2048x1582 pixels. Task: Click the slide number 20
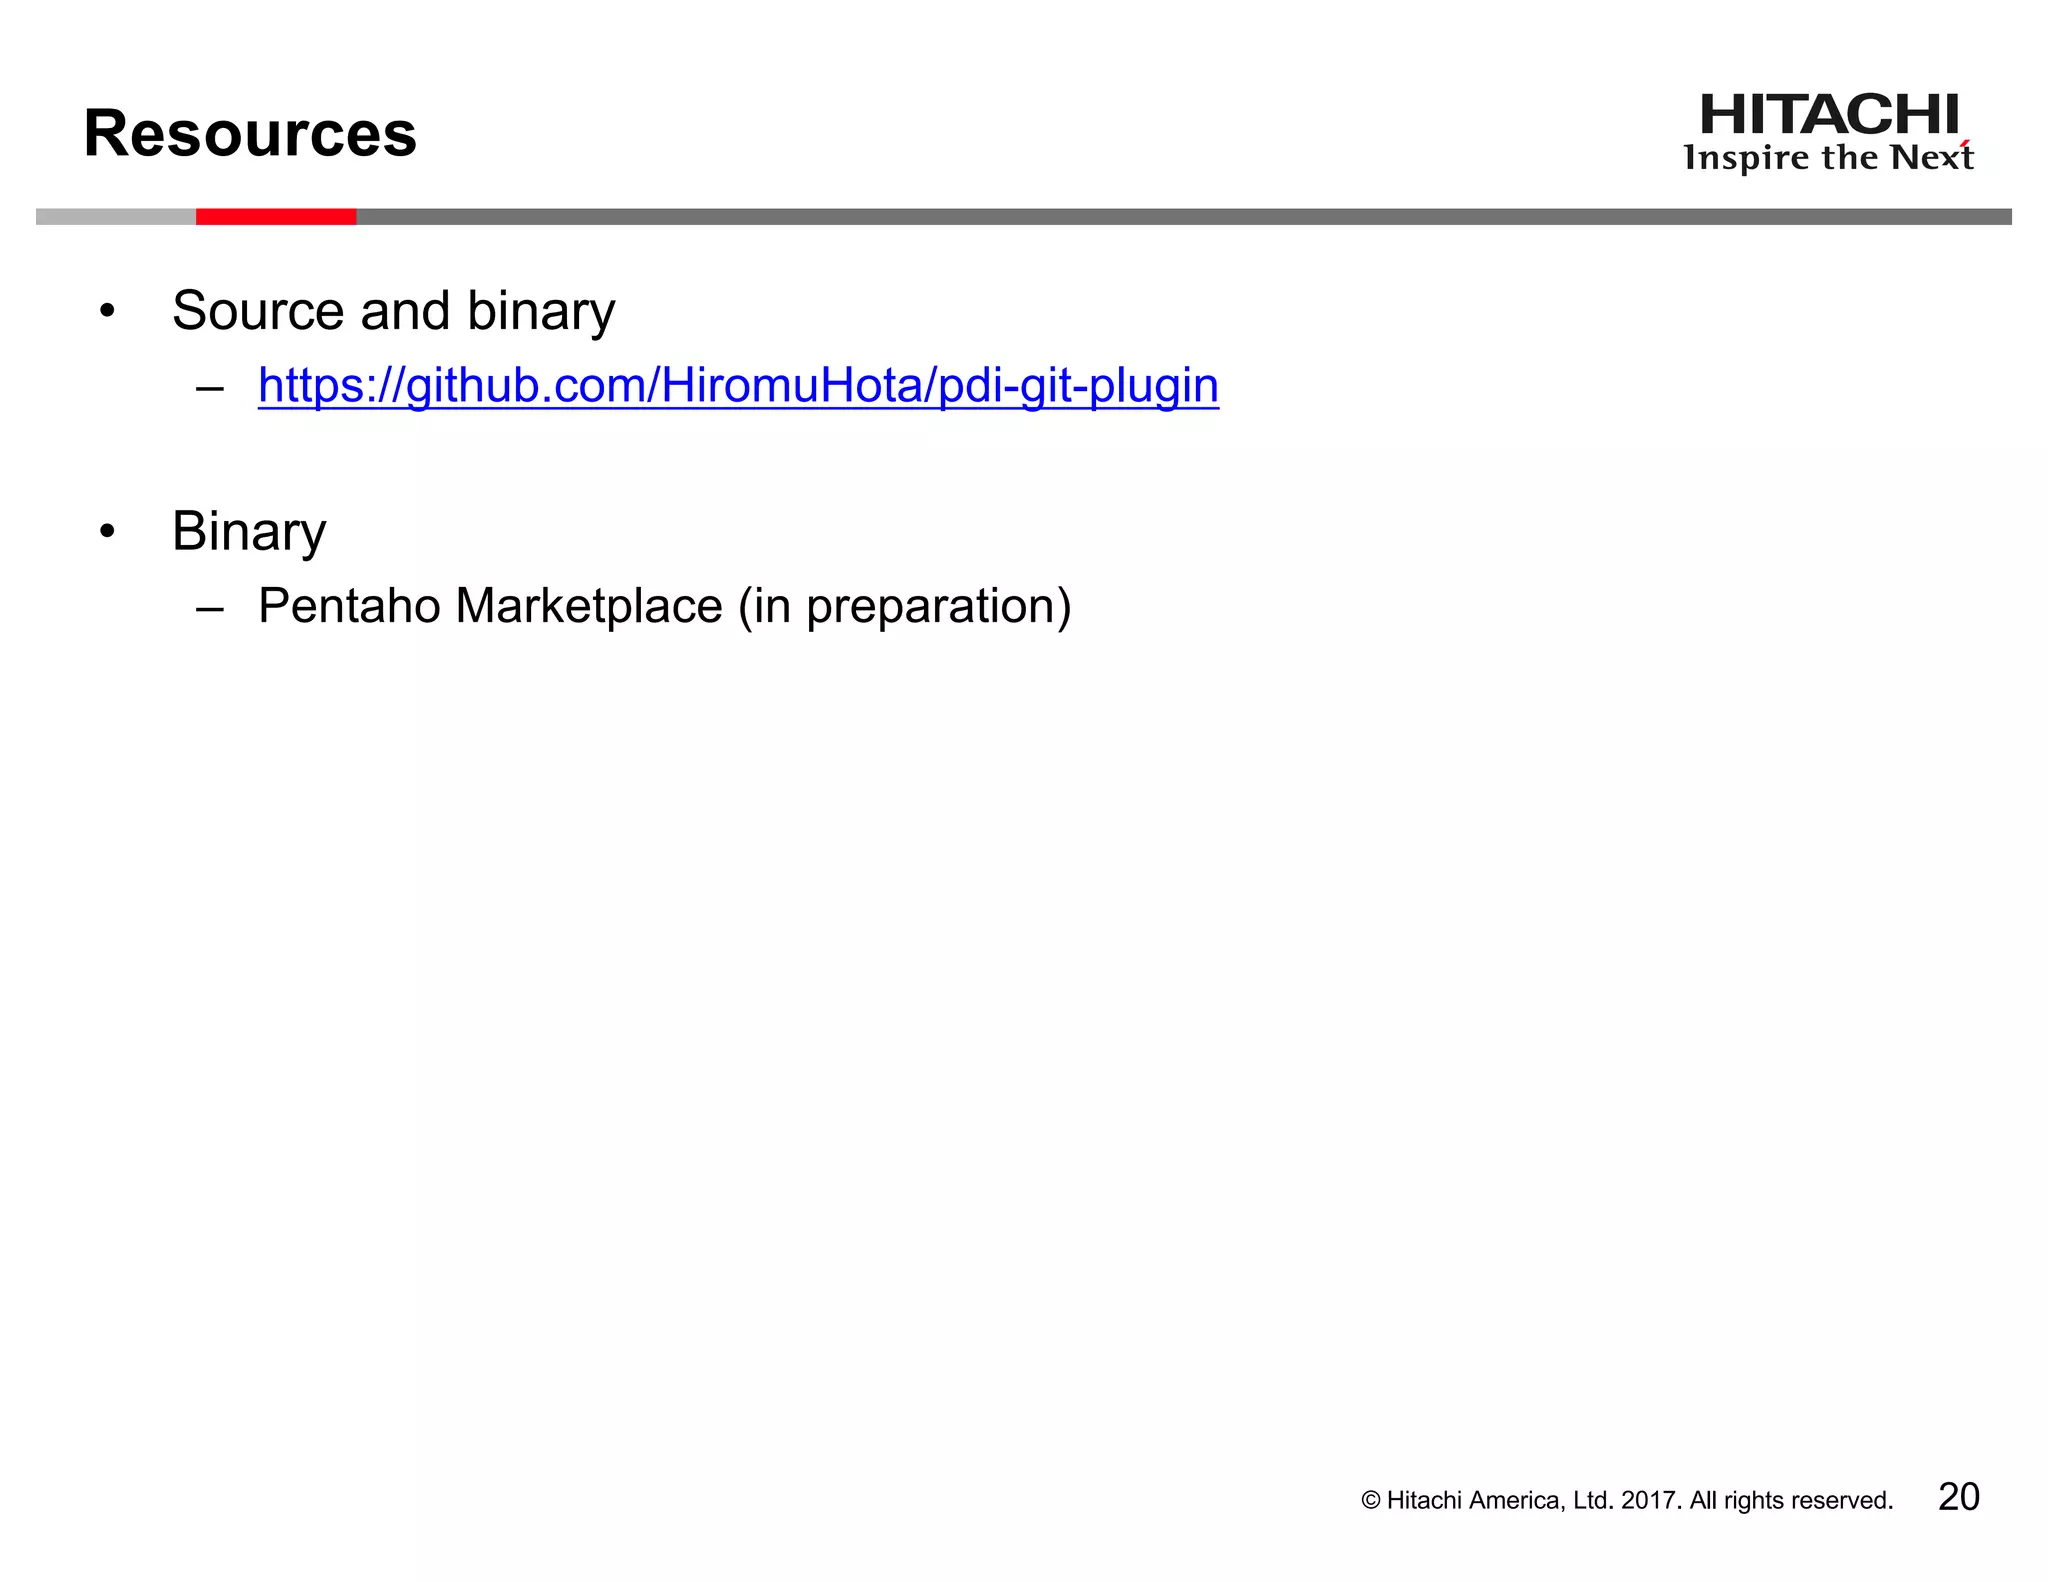click(1958, 1497)
